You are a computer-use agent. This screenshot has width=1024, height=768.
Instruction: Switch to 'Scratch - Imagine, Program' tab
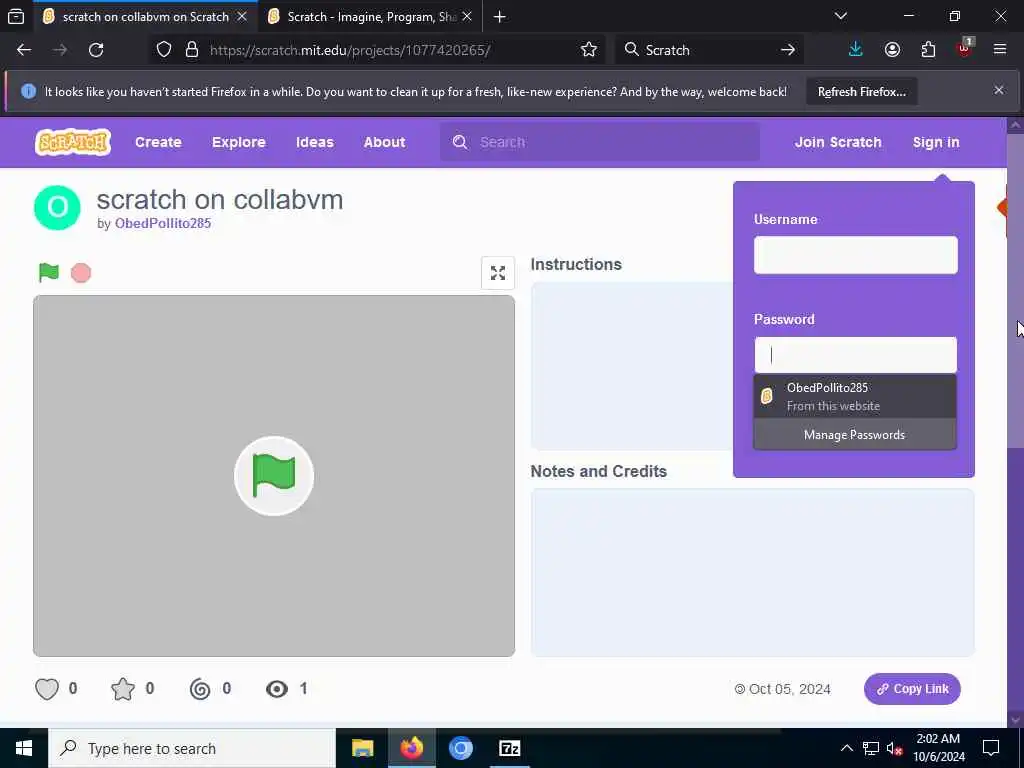tap(370, 16)
